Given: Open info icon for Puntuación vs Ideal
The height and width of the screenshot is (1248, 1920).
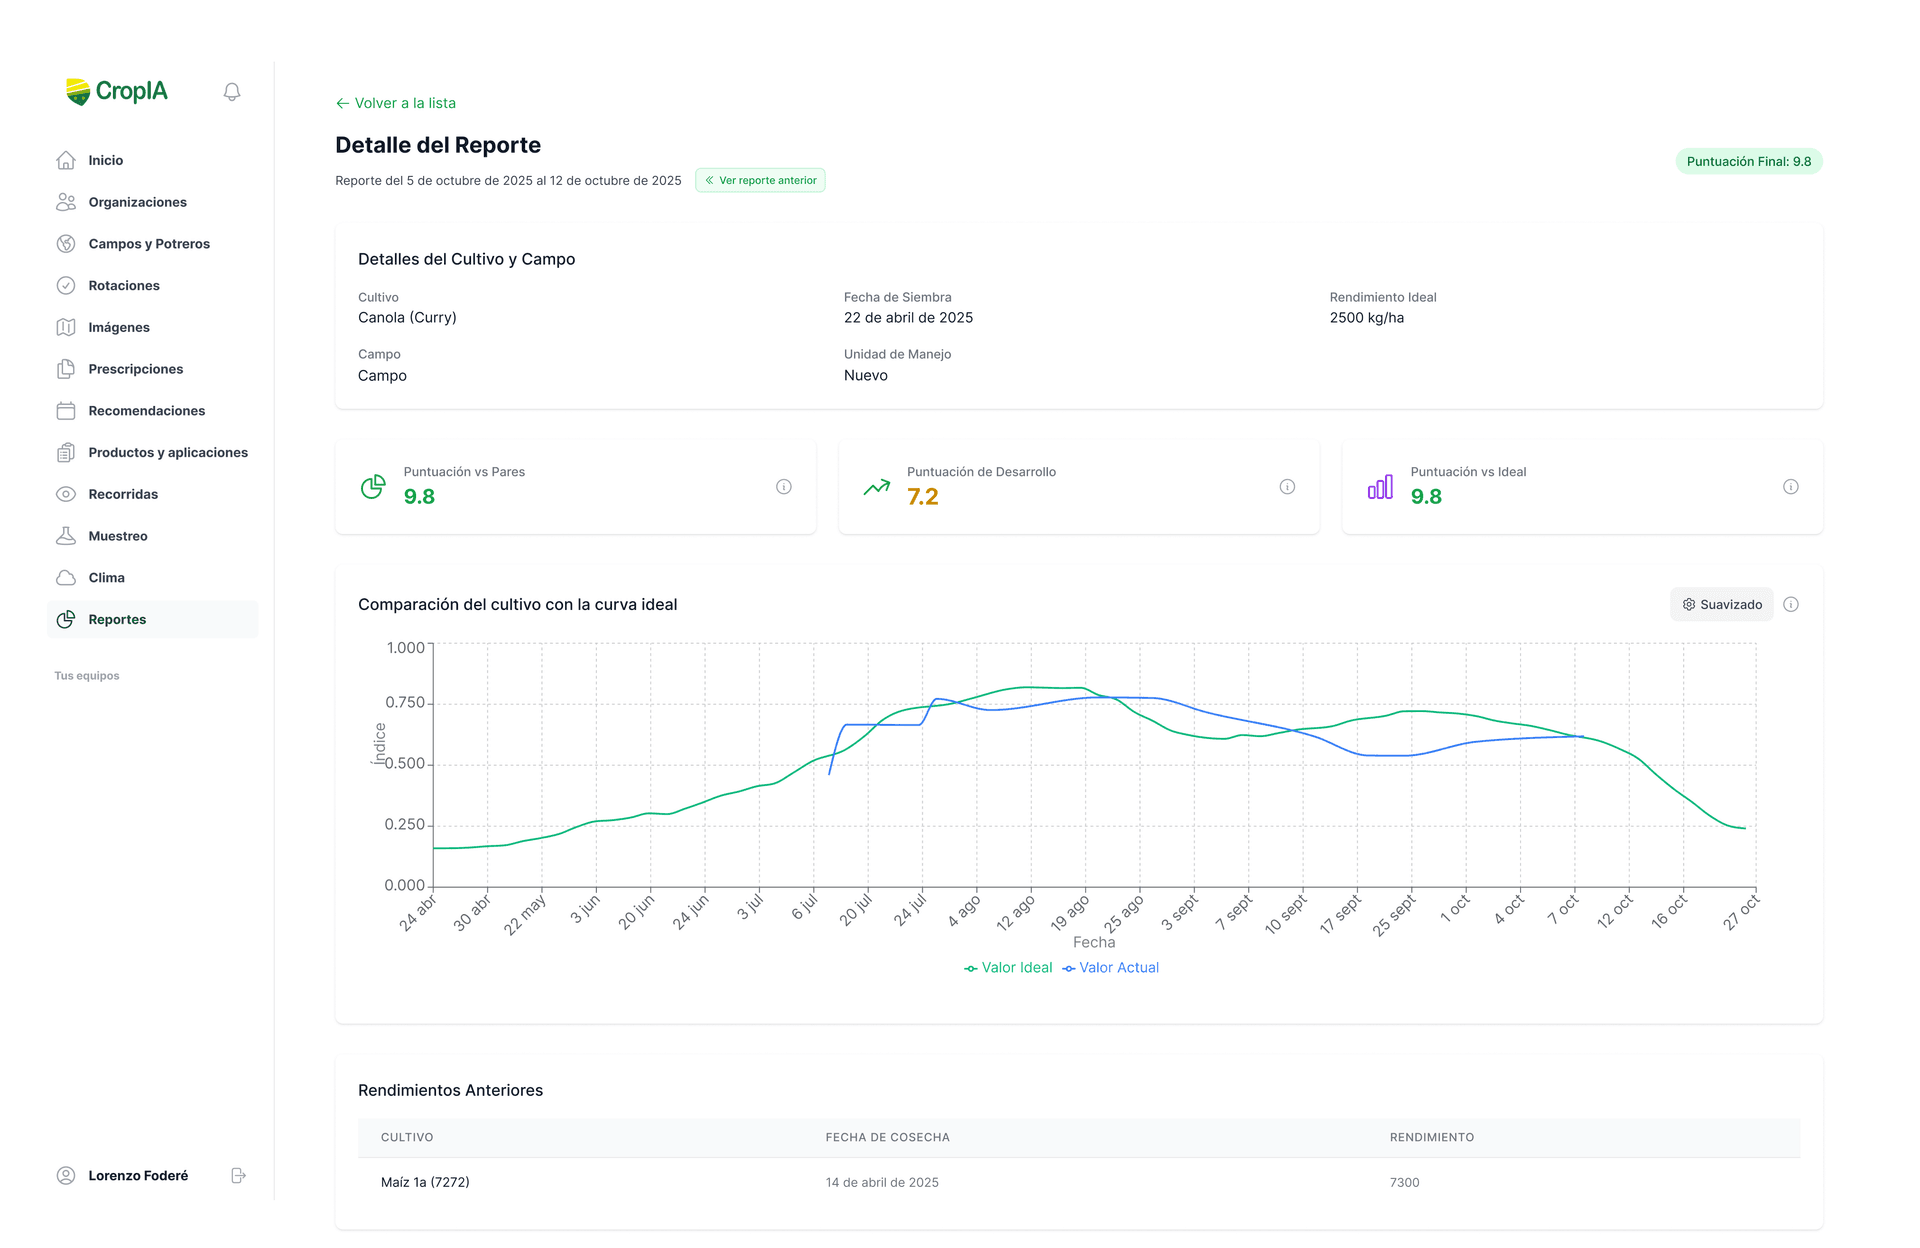Looking at the screenshot, I should tap(1790, 487).
